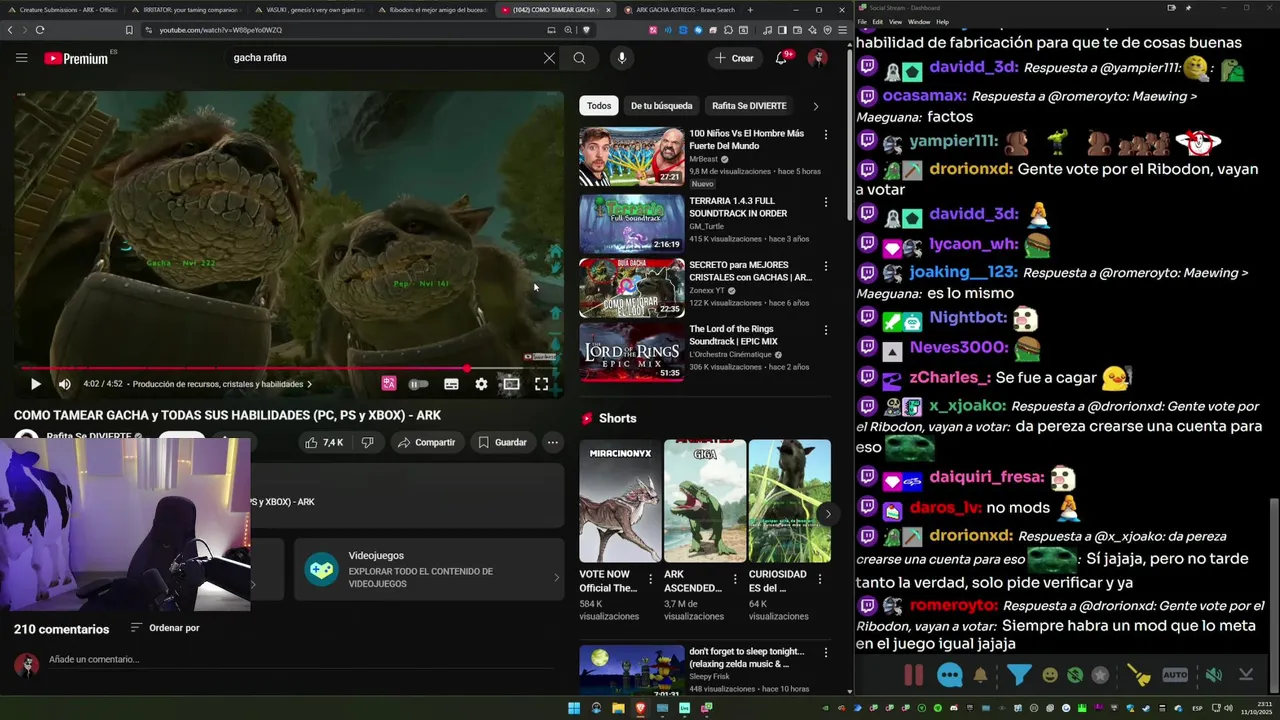Play the paused video
Viewport: 1280px width, 720px height.
(x=36, y=384)
